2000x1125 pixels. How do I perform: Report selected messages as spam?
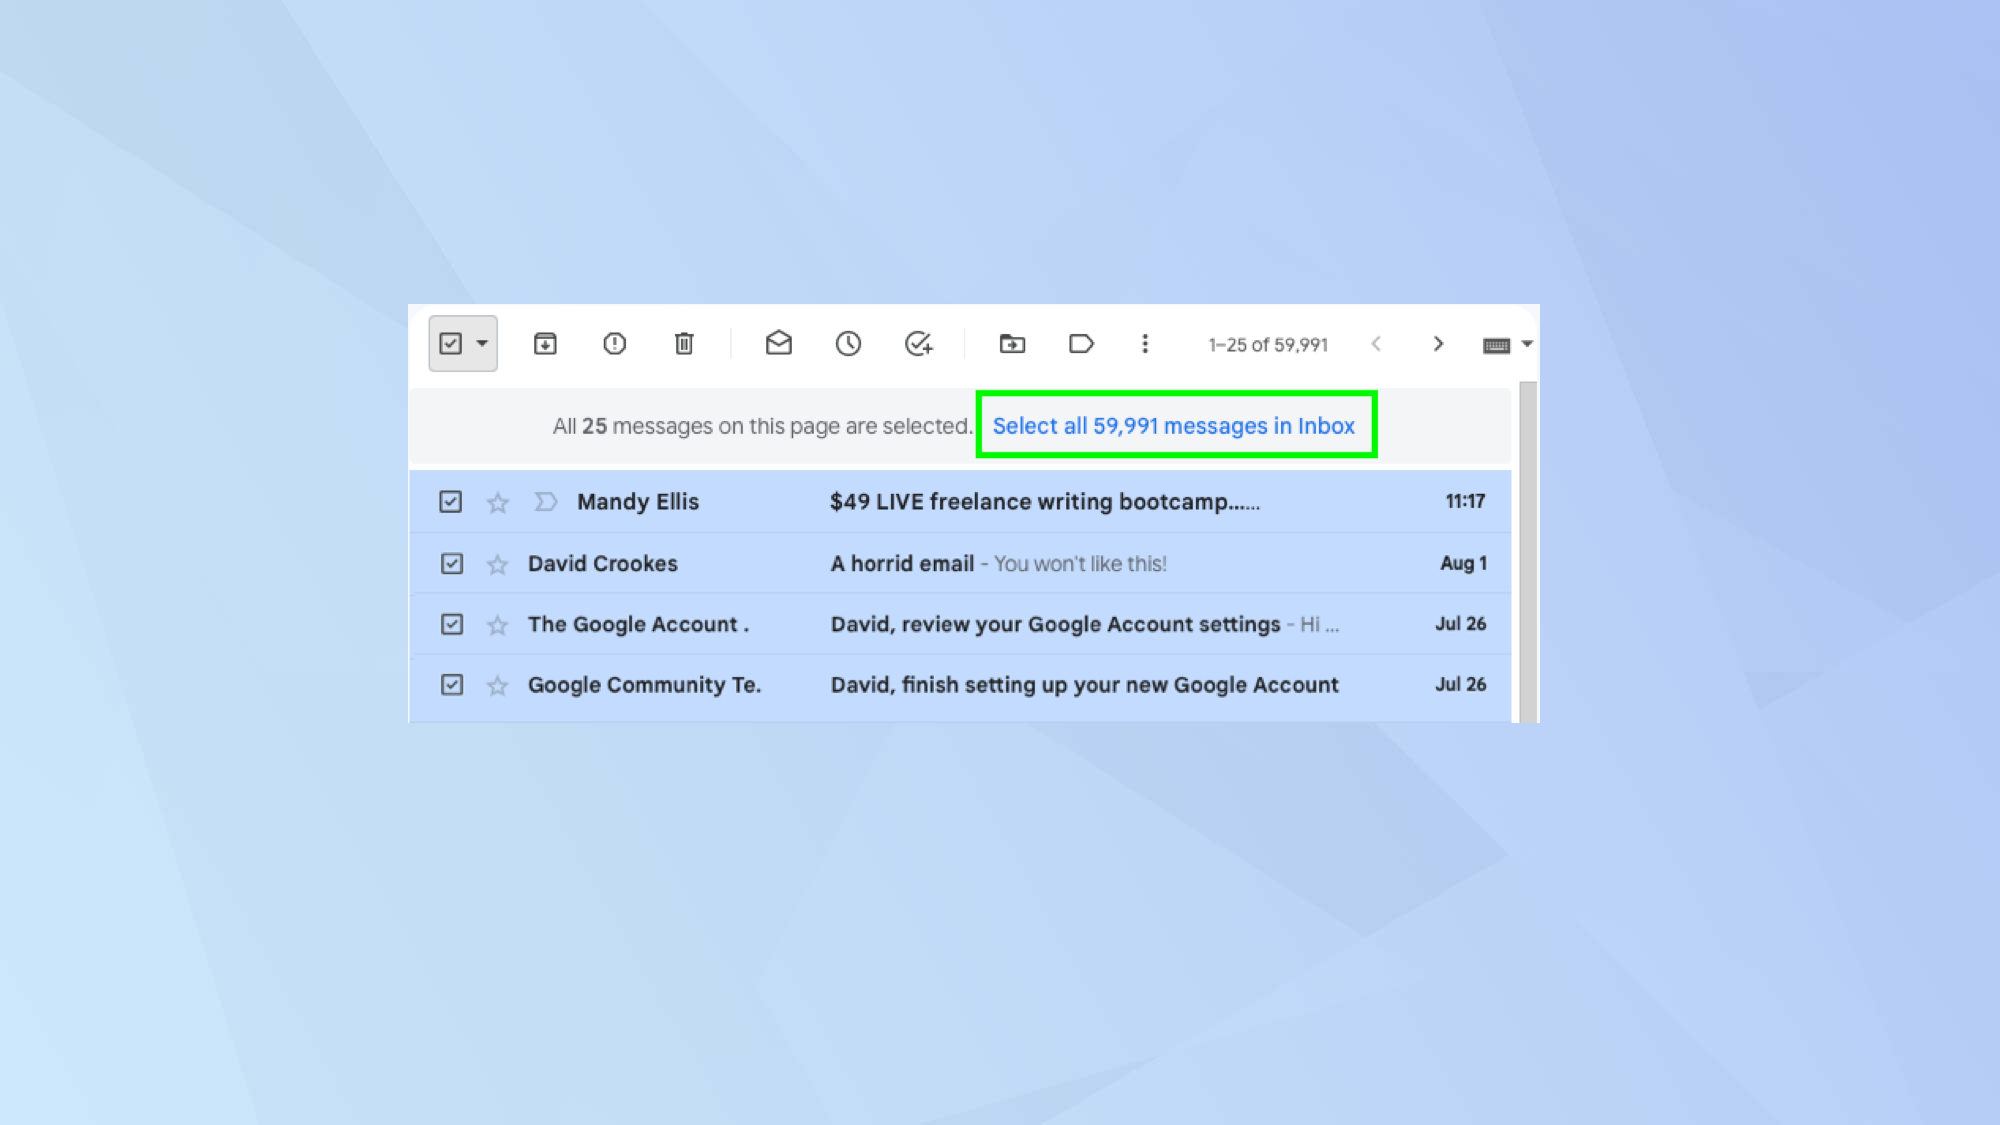coord(615,344)
